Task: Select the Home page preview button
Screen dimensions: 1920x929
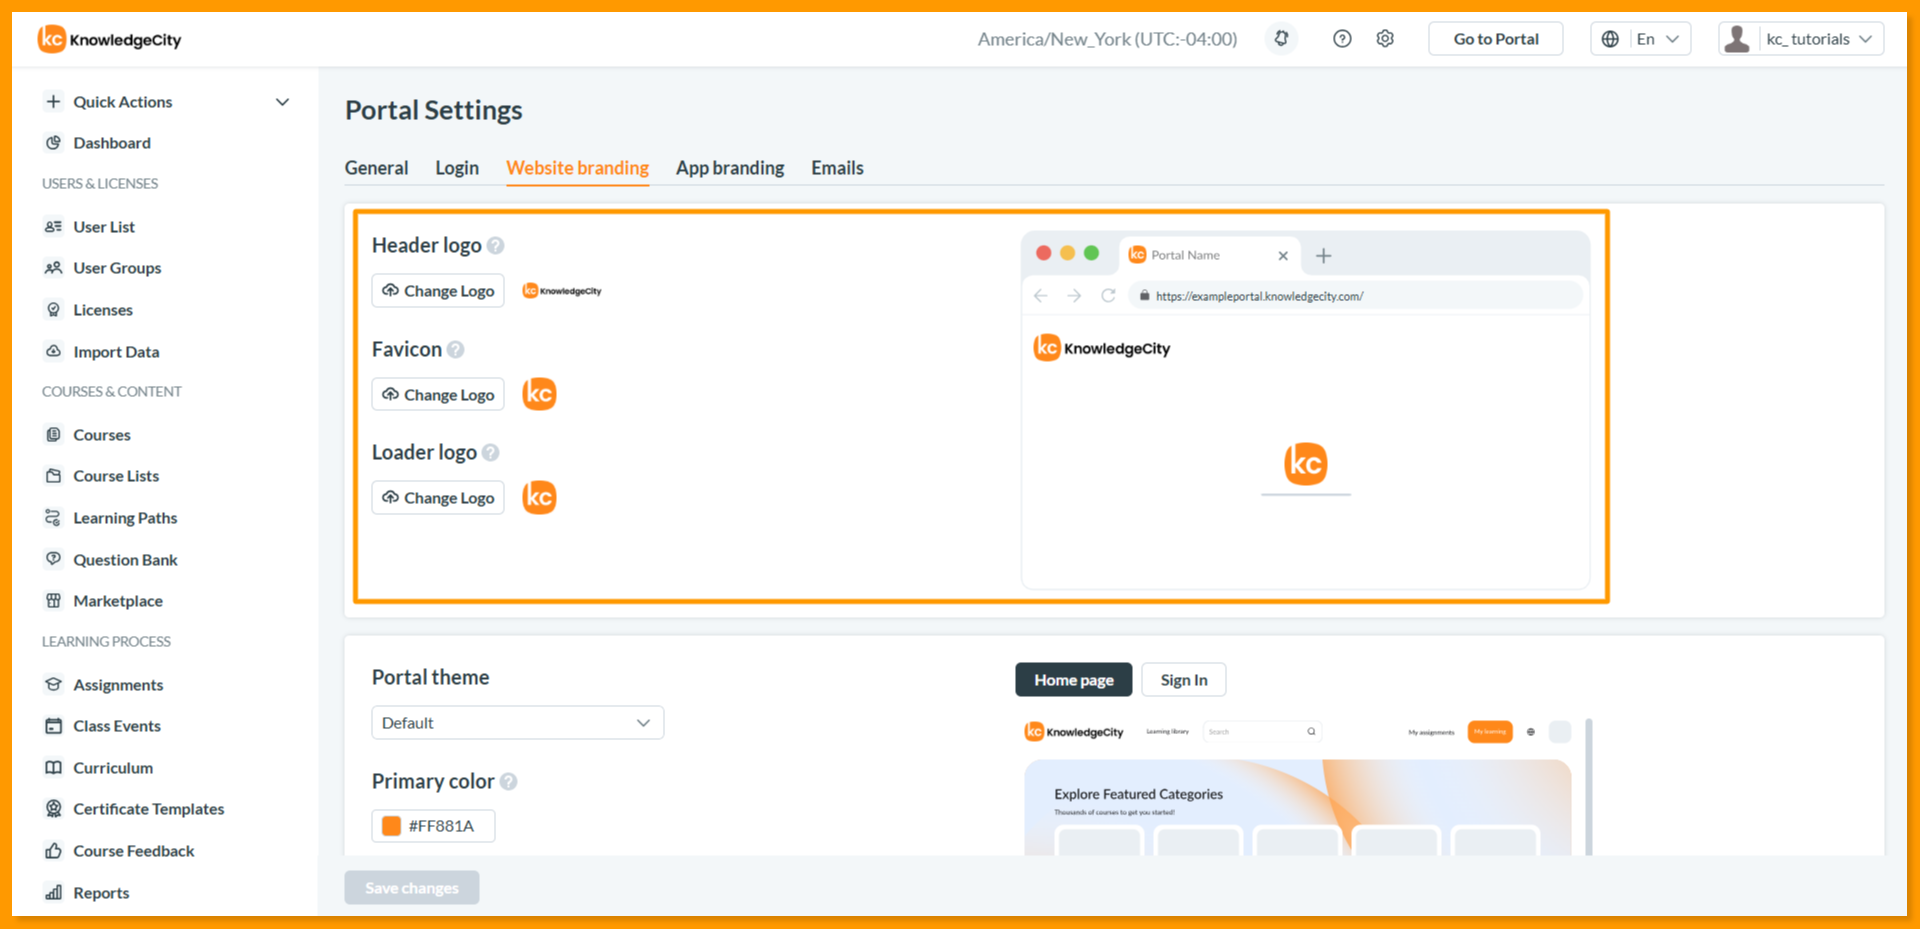Action: pyautogui.click(x=1074, y=680)
